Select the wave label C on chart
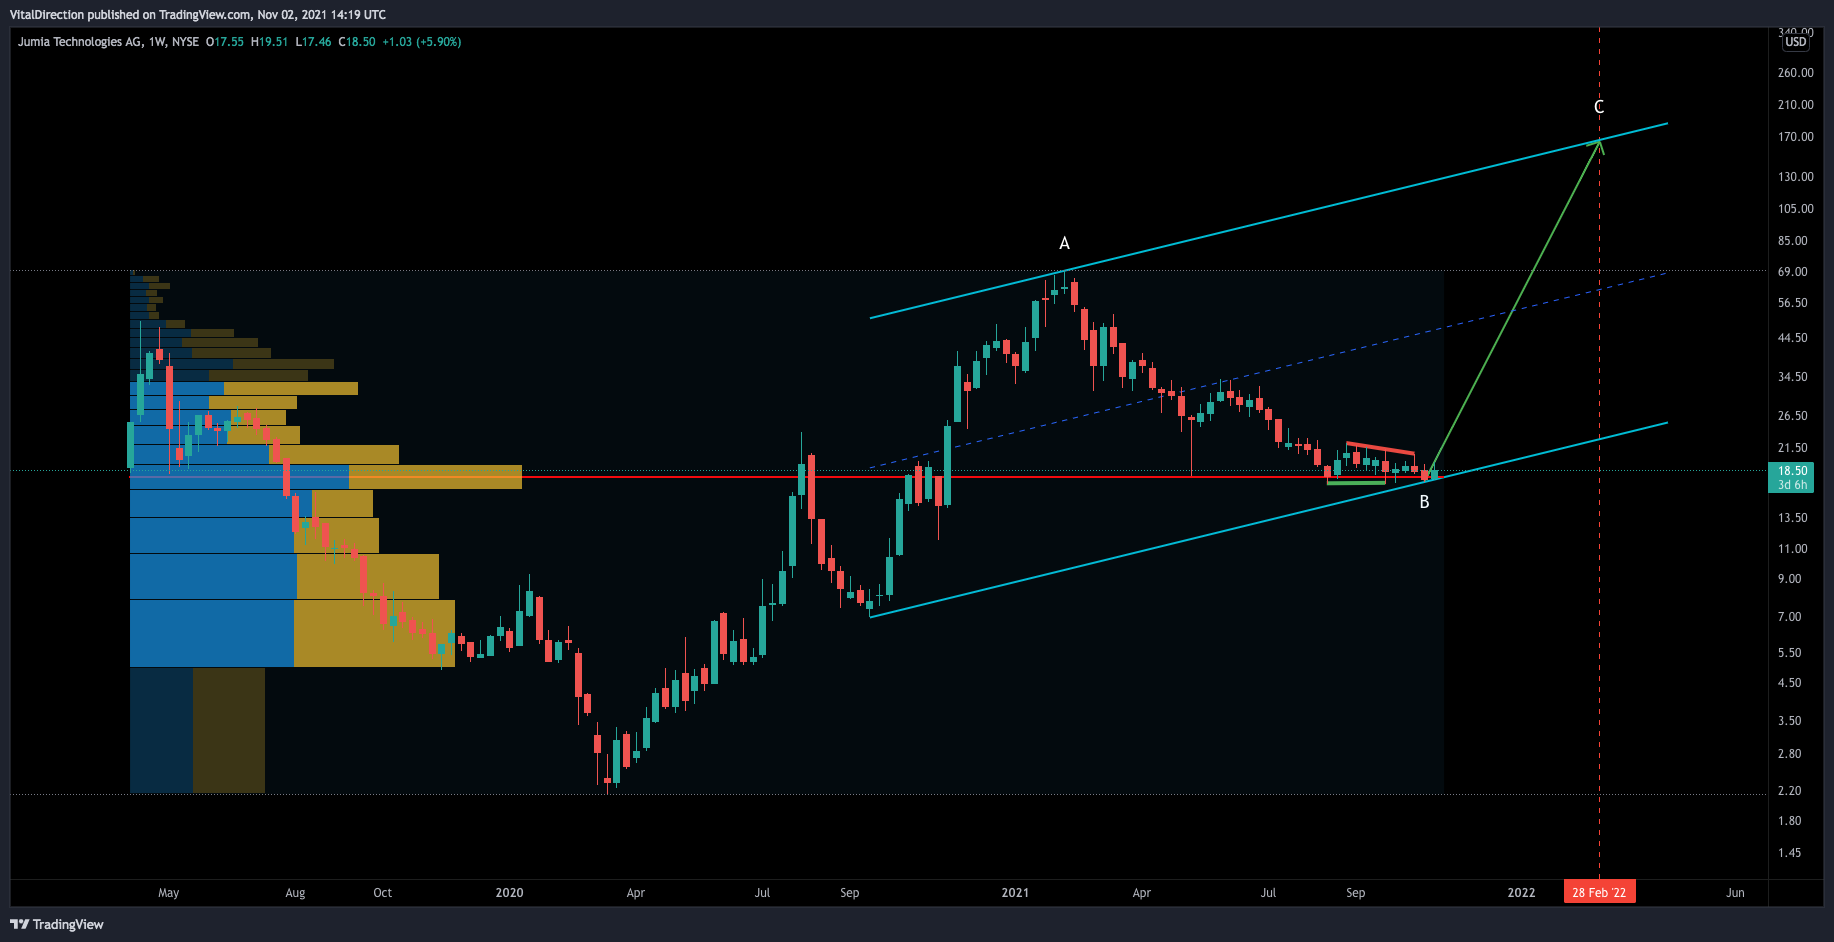The width and height of the screenshot is (1834, 942). [1599, 107]
